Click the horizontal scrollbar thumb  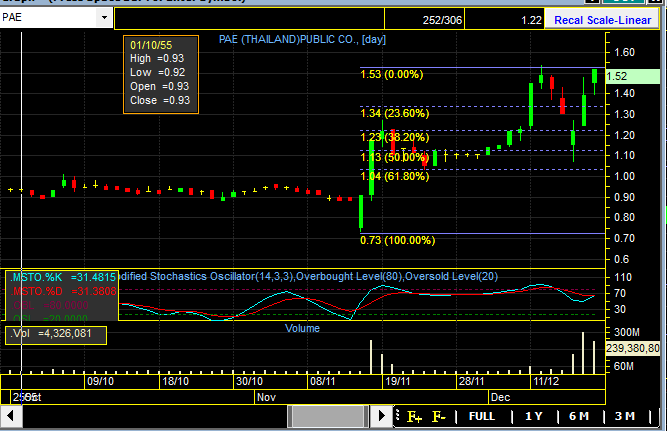(x=328, y=416)
